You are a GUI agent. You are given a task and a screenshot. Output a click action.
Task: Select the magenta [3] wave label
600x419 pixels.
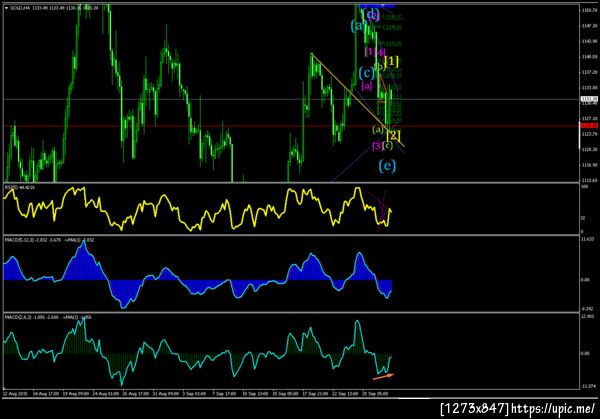click(x=377, y=146)
